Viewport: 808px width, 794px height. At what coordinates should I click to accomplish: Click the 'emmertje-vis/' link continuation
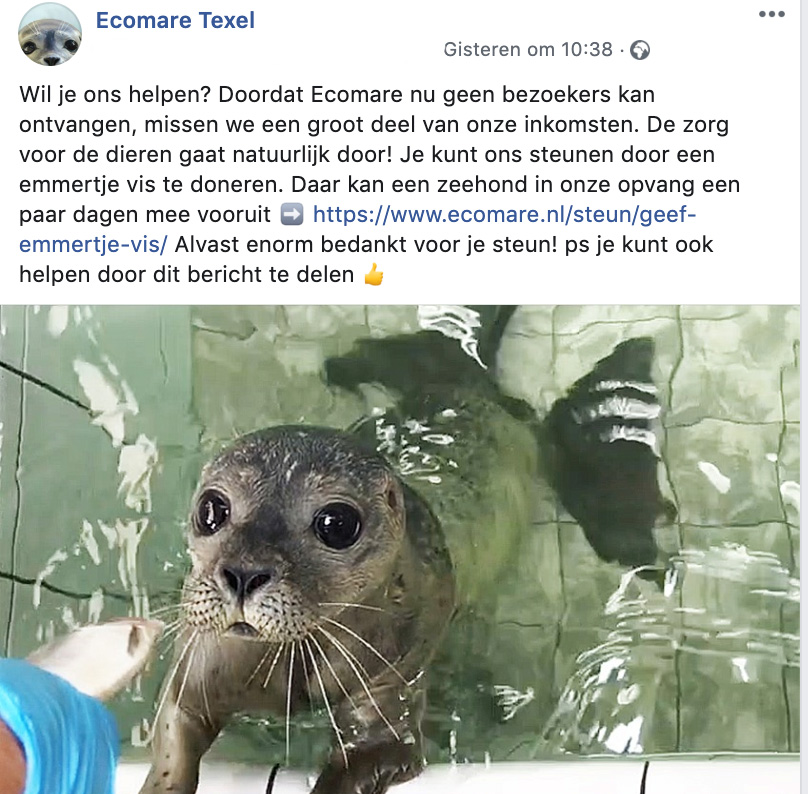coord(93,244)
